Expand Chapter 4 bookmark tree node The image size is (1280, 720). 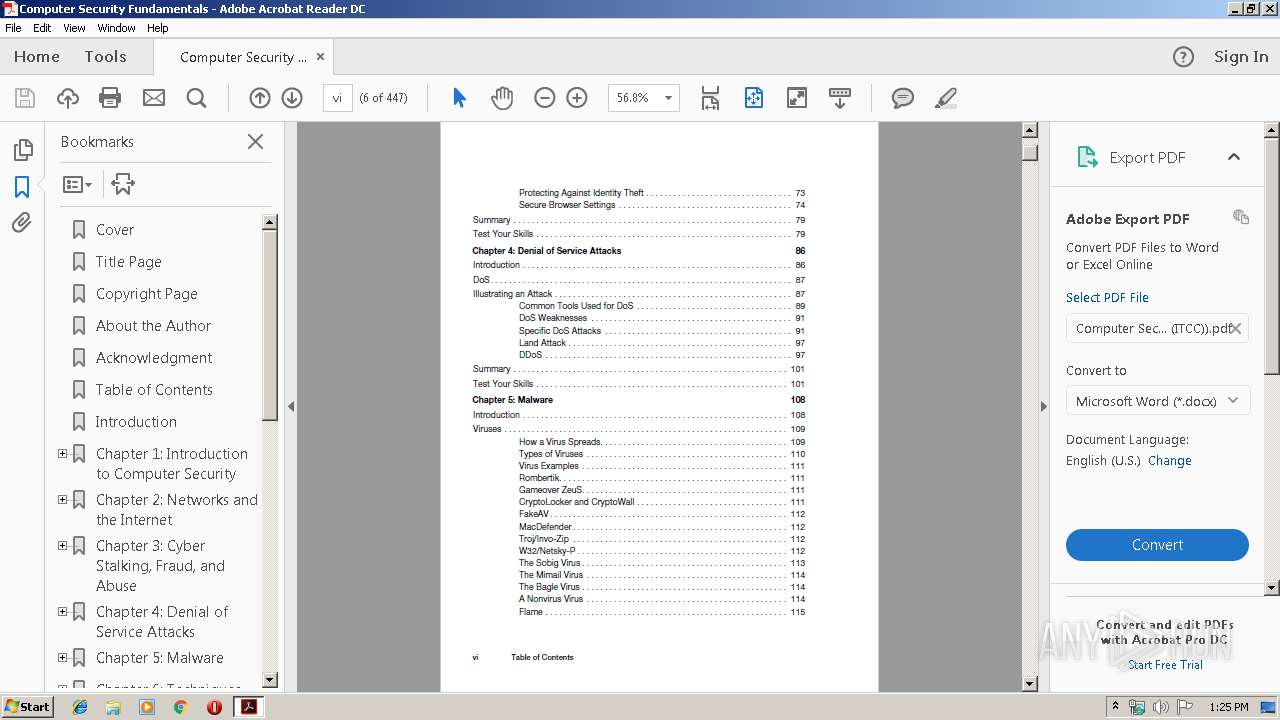tap(63, 612)
